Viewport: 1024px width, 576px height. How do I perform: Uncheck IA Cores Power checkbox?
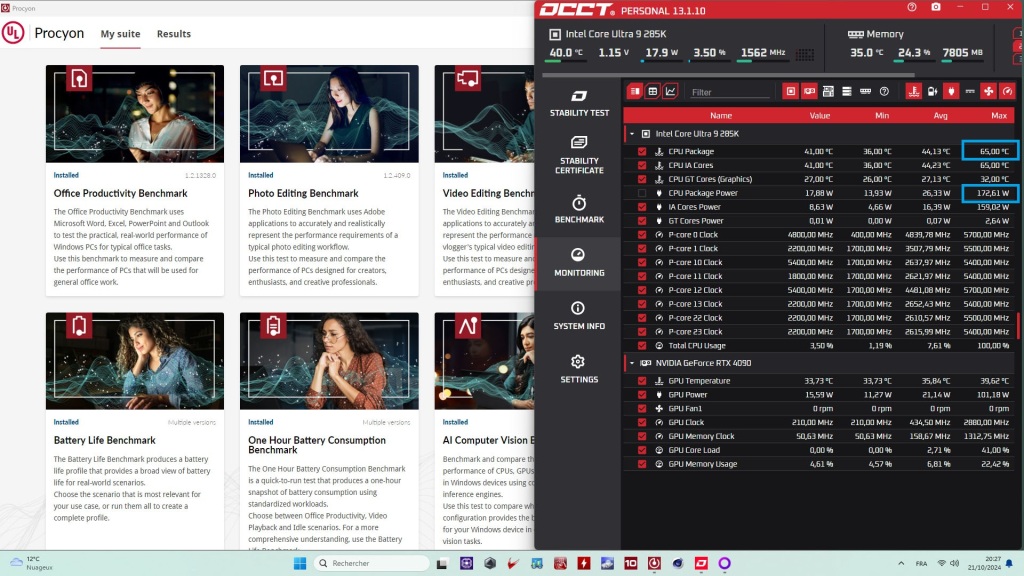[642, 206]
